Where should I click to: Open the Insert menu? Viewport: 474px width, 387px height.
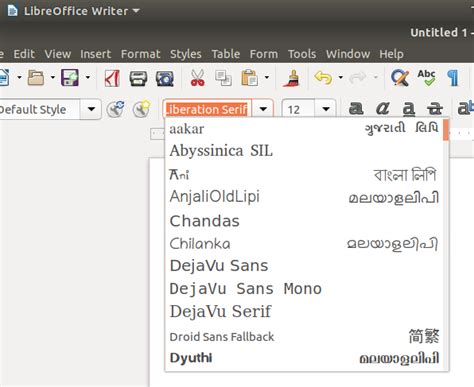tap(95, 54)
